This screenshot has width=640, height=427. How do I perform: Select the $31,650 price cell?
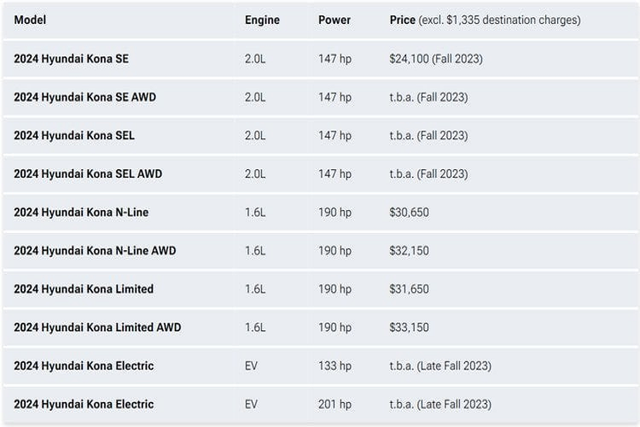click(410, 289)
